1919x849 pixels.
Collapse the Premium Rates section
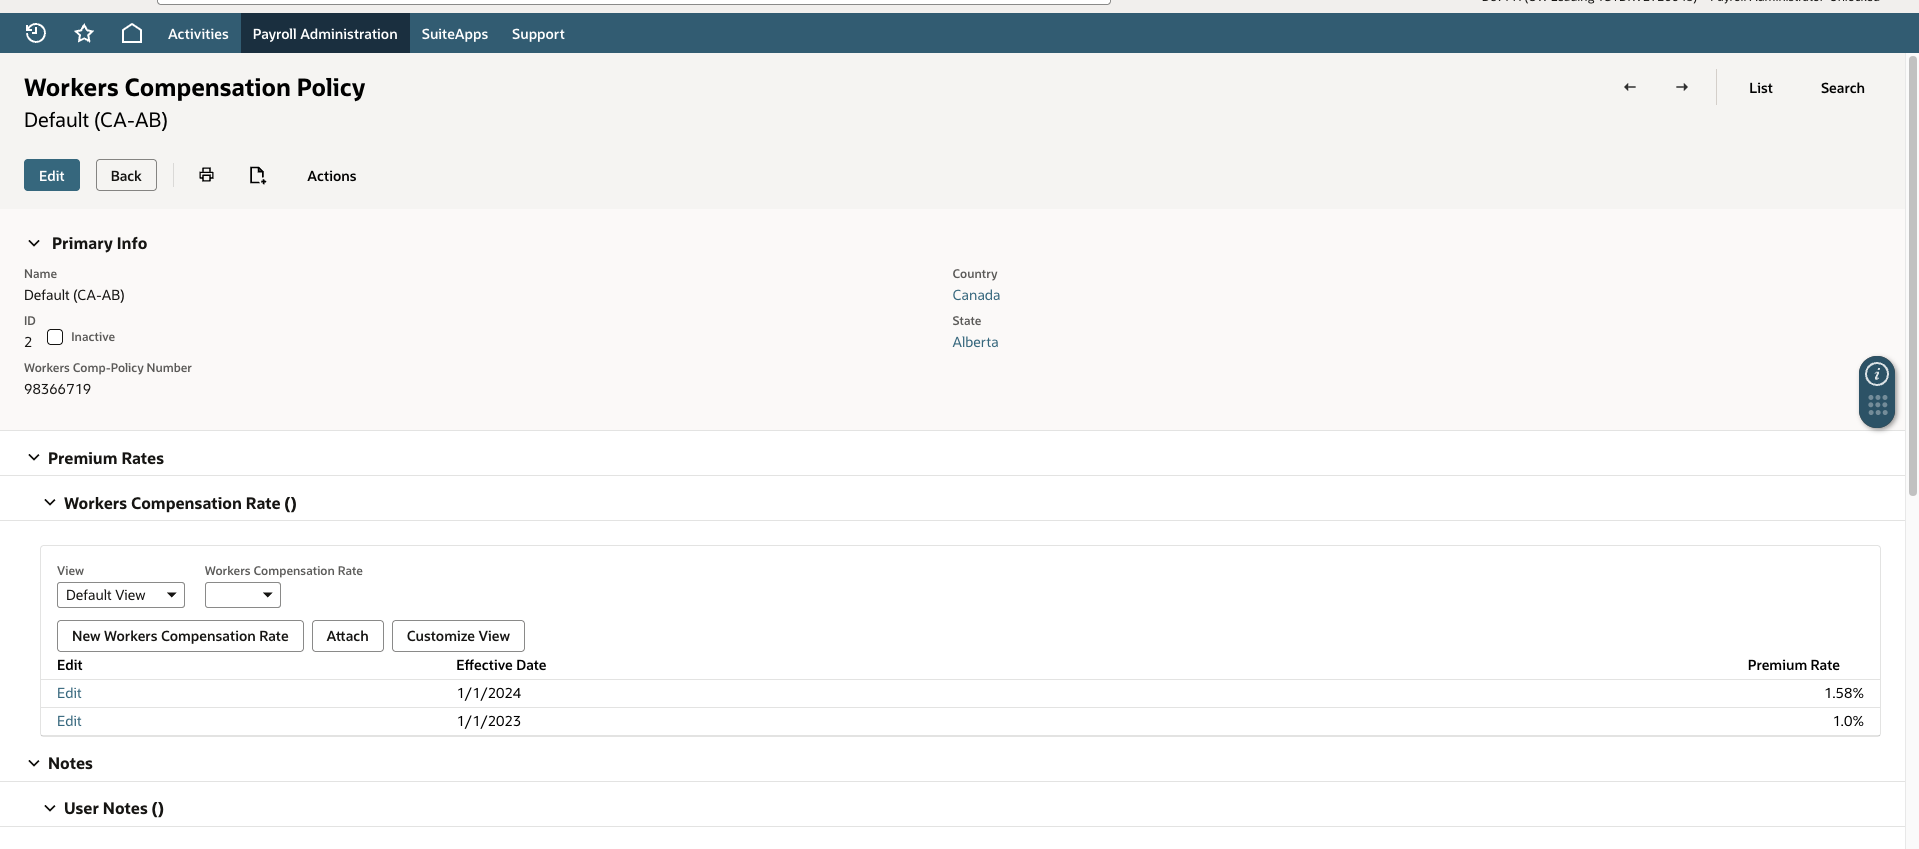pyautogui.click(x=34, y=458)
